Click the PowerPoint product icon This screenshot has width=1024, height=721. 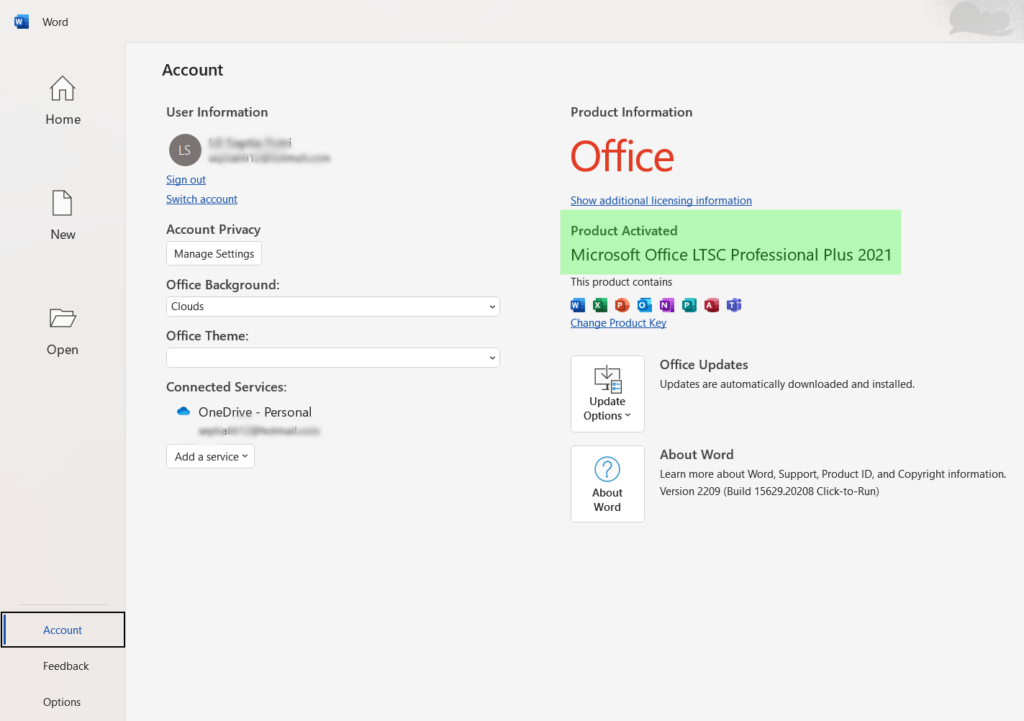622,305
